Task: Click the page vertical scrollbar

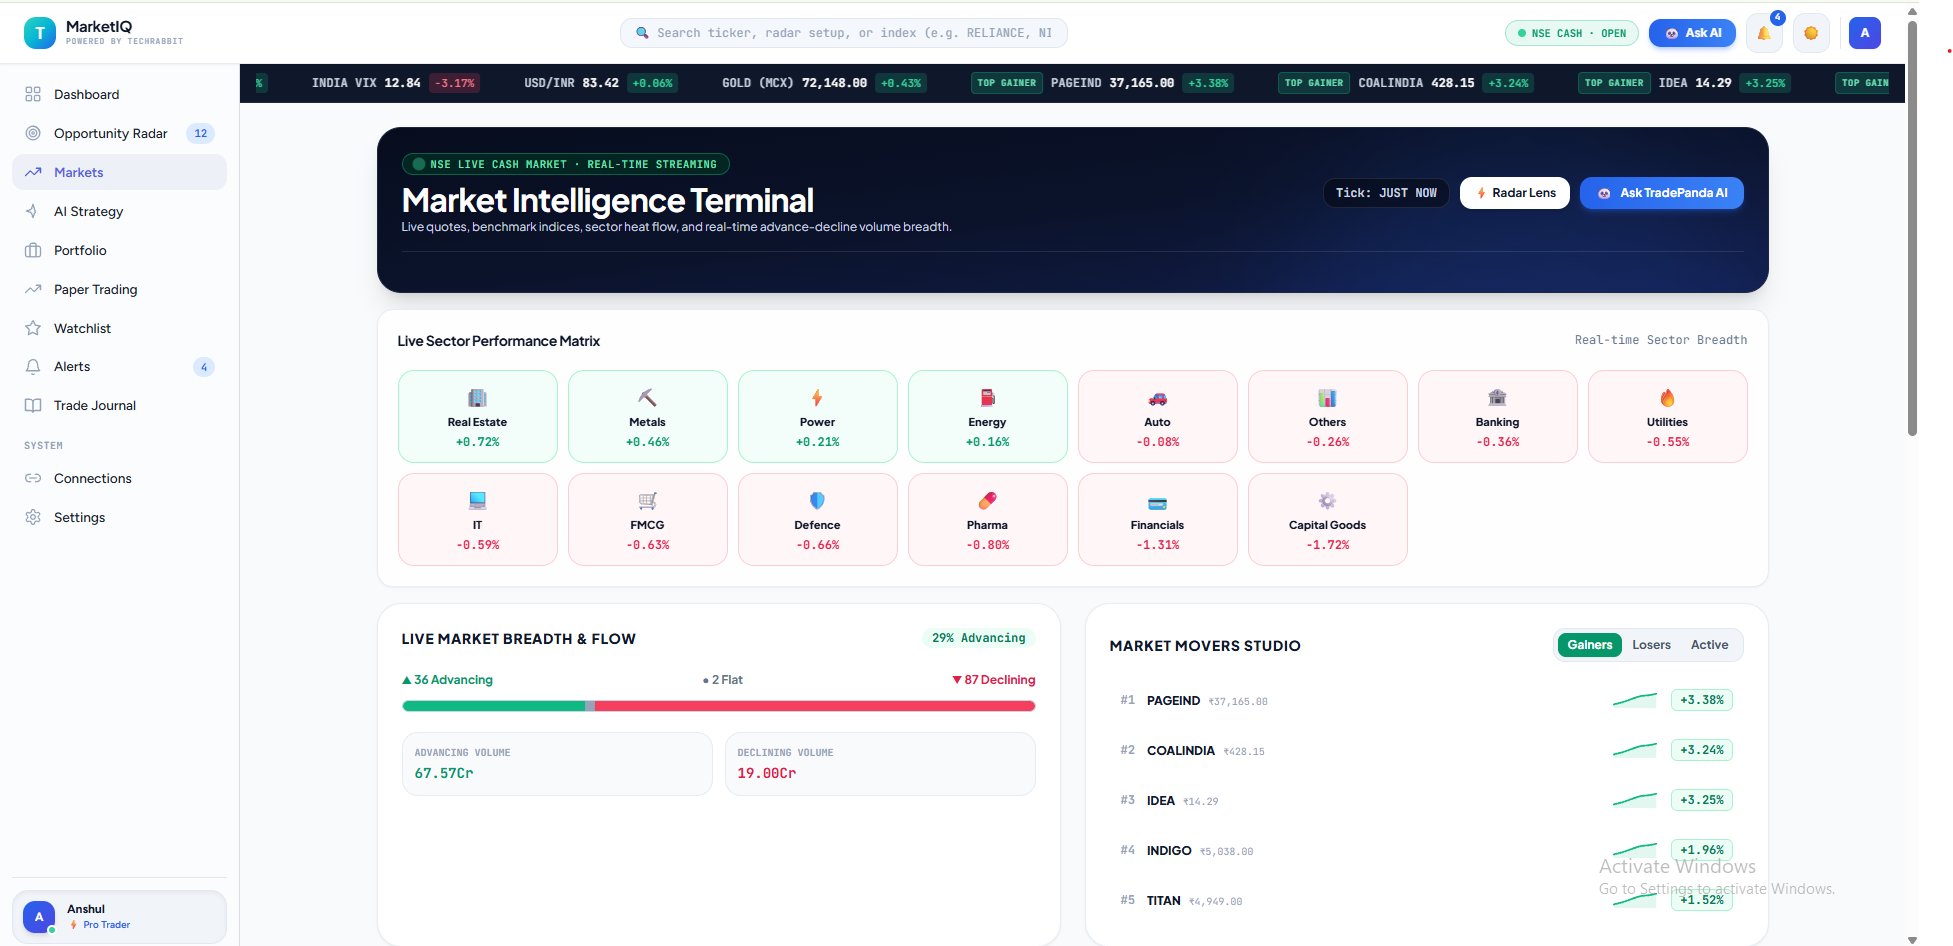Action: [x=1912, y=230]
